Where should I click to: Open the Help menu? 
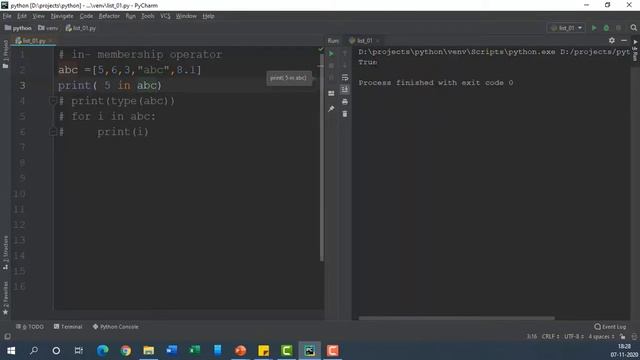[x=208, y=16]
